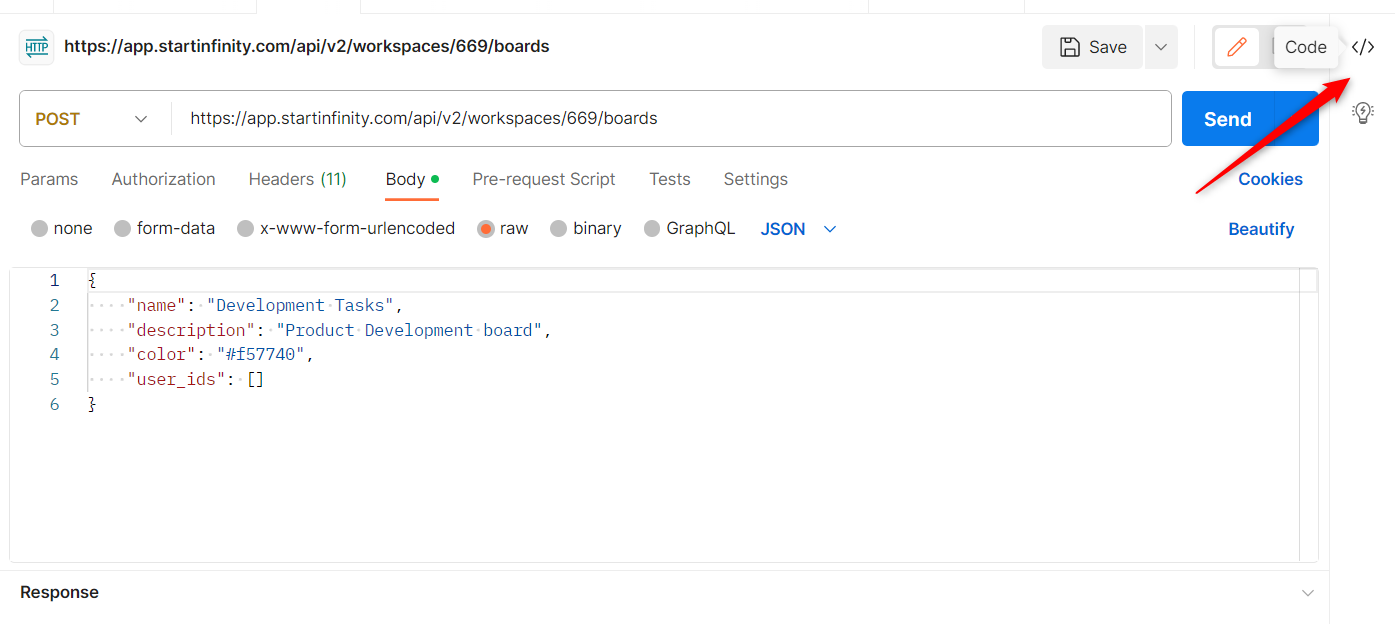The height and width of the screenshot is (624, 1395).
Task: Open the lightbulb info icon
Action: [1363, 112]
